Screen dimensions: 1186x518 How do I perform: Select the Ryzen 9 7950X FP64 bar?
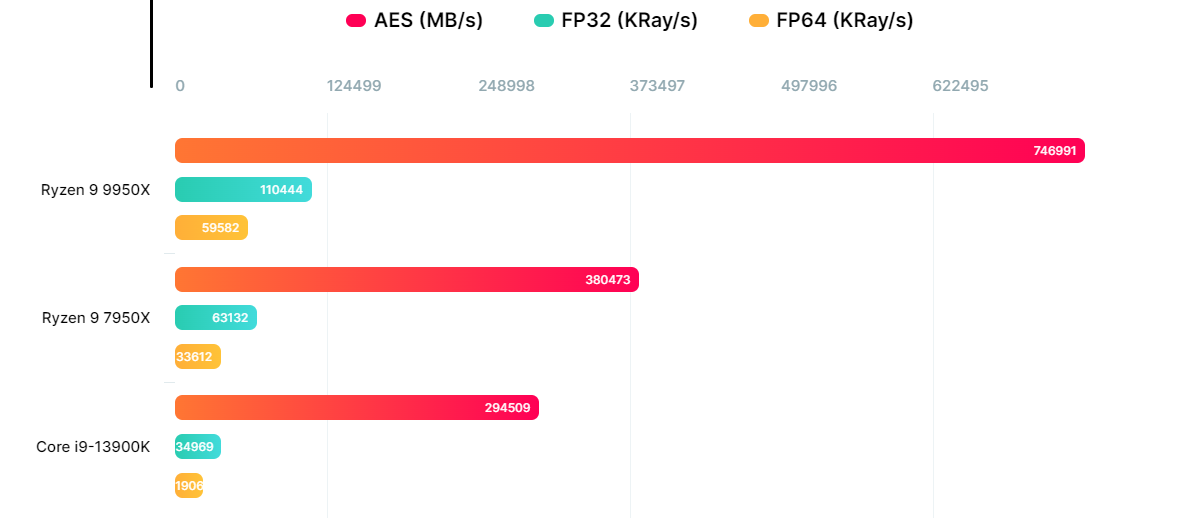(198, 357)
